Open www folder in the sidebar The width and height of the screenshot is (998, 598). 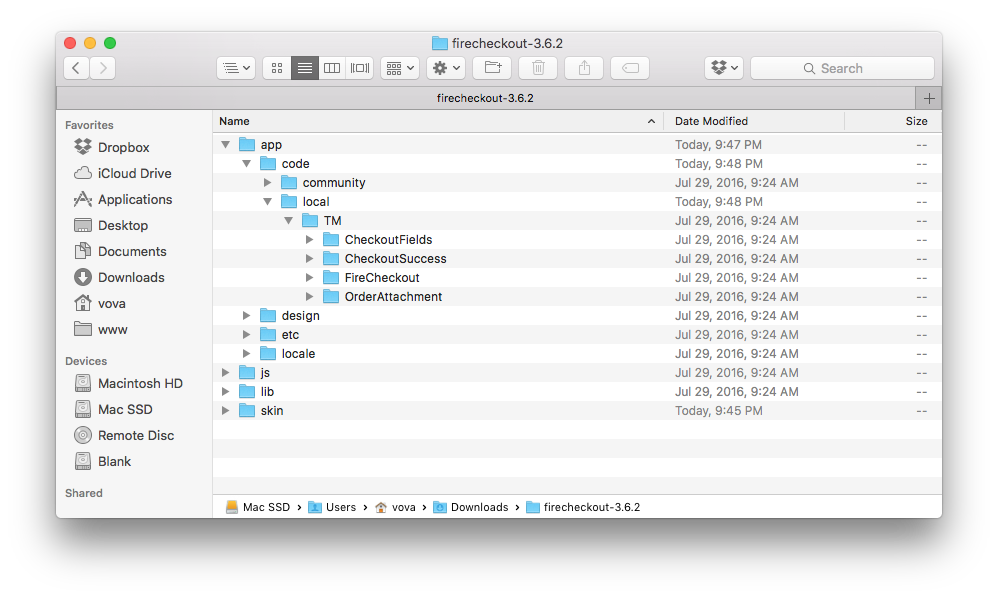(x=101, y=330)
